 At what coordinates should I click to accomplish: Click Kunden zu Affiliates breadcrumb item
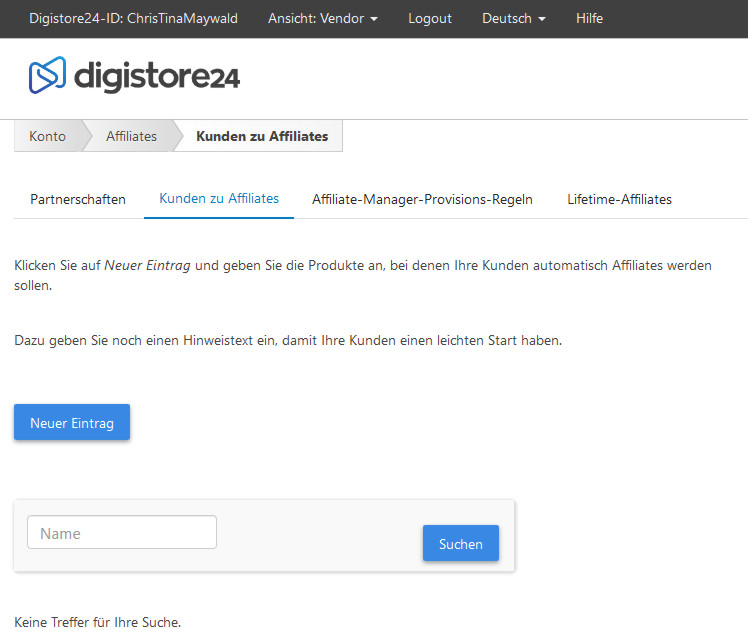tap(262, 136)
